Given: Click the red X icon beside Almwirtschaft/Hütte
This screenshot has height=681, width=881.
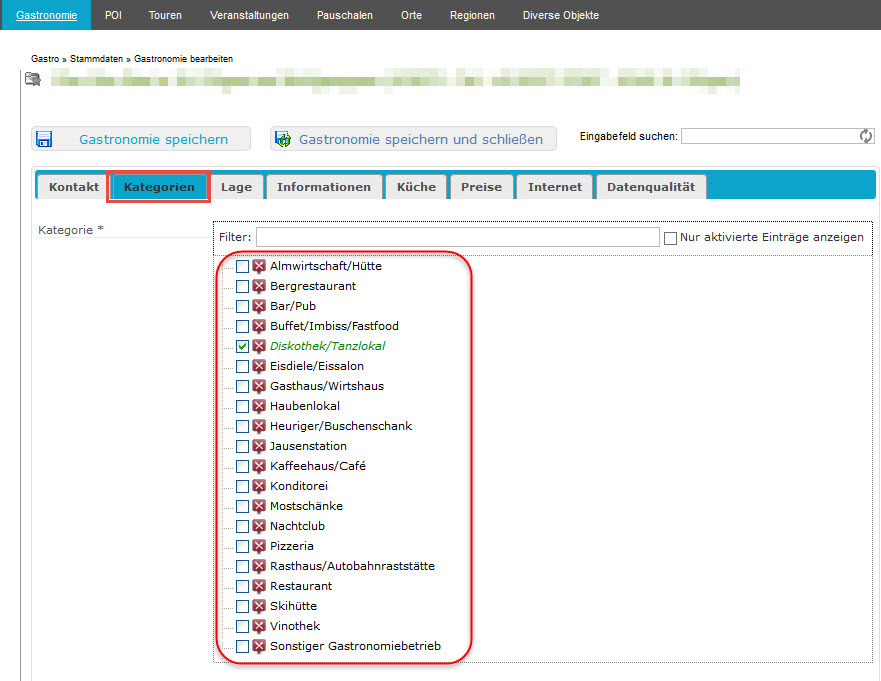Looking at the screenshot, I should point(258,266).
